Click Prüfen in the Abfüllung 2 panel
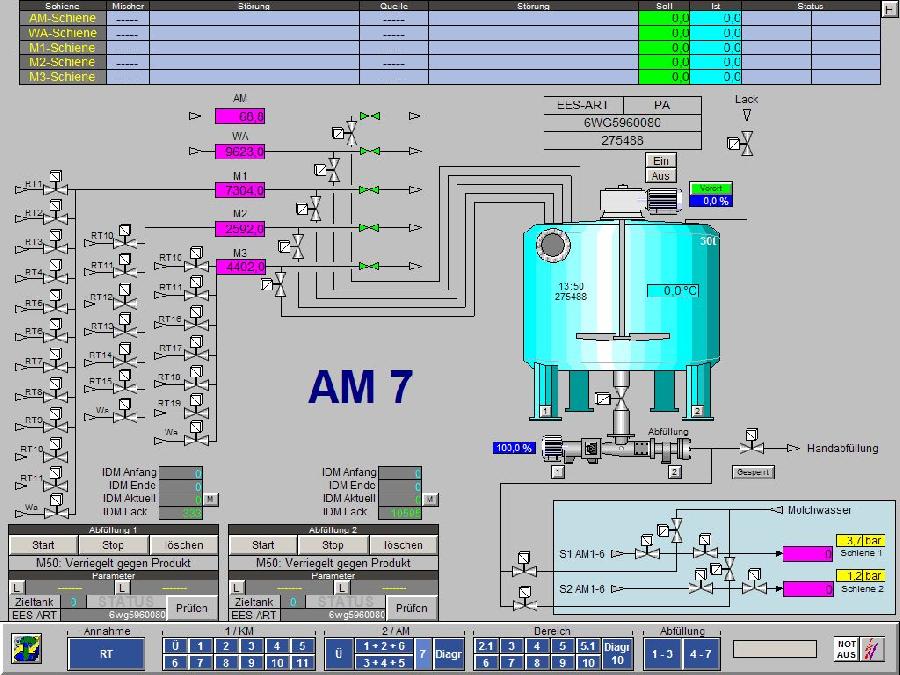900x675 pixels. click(x=412, y=607)
